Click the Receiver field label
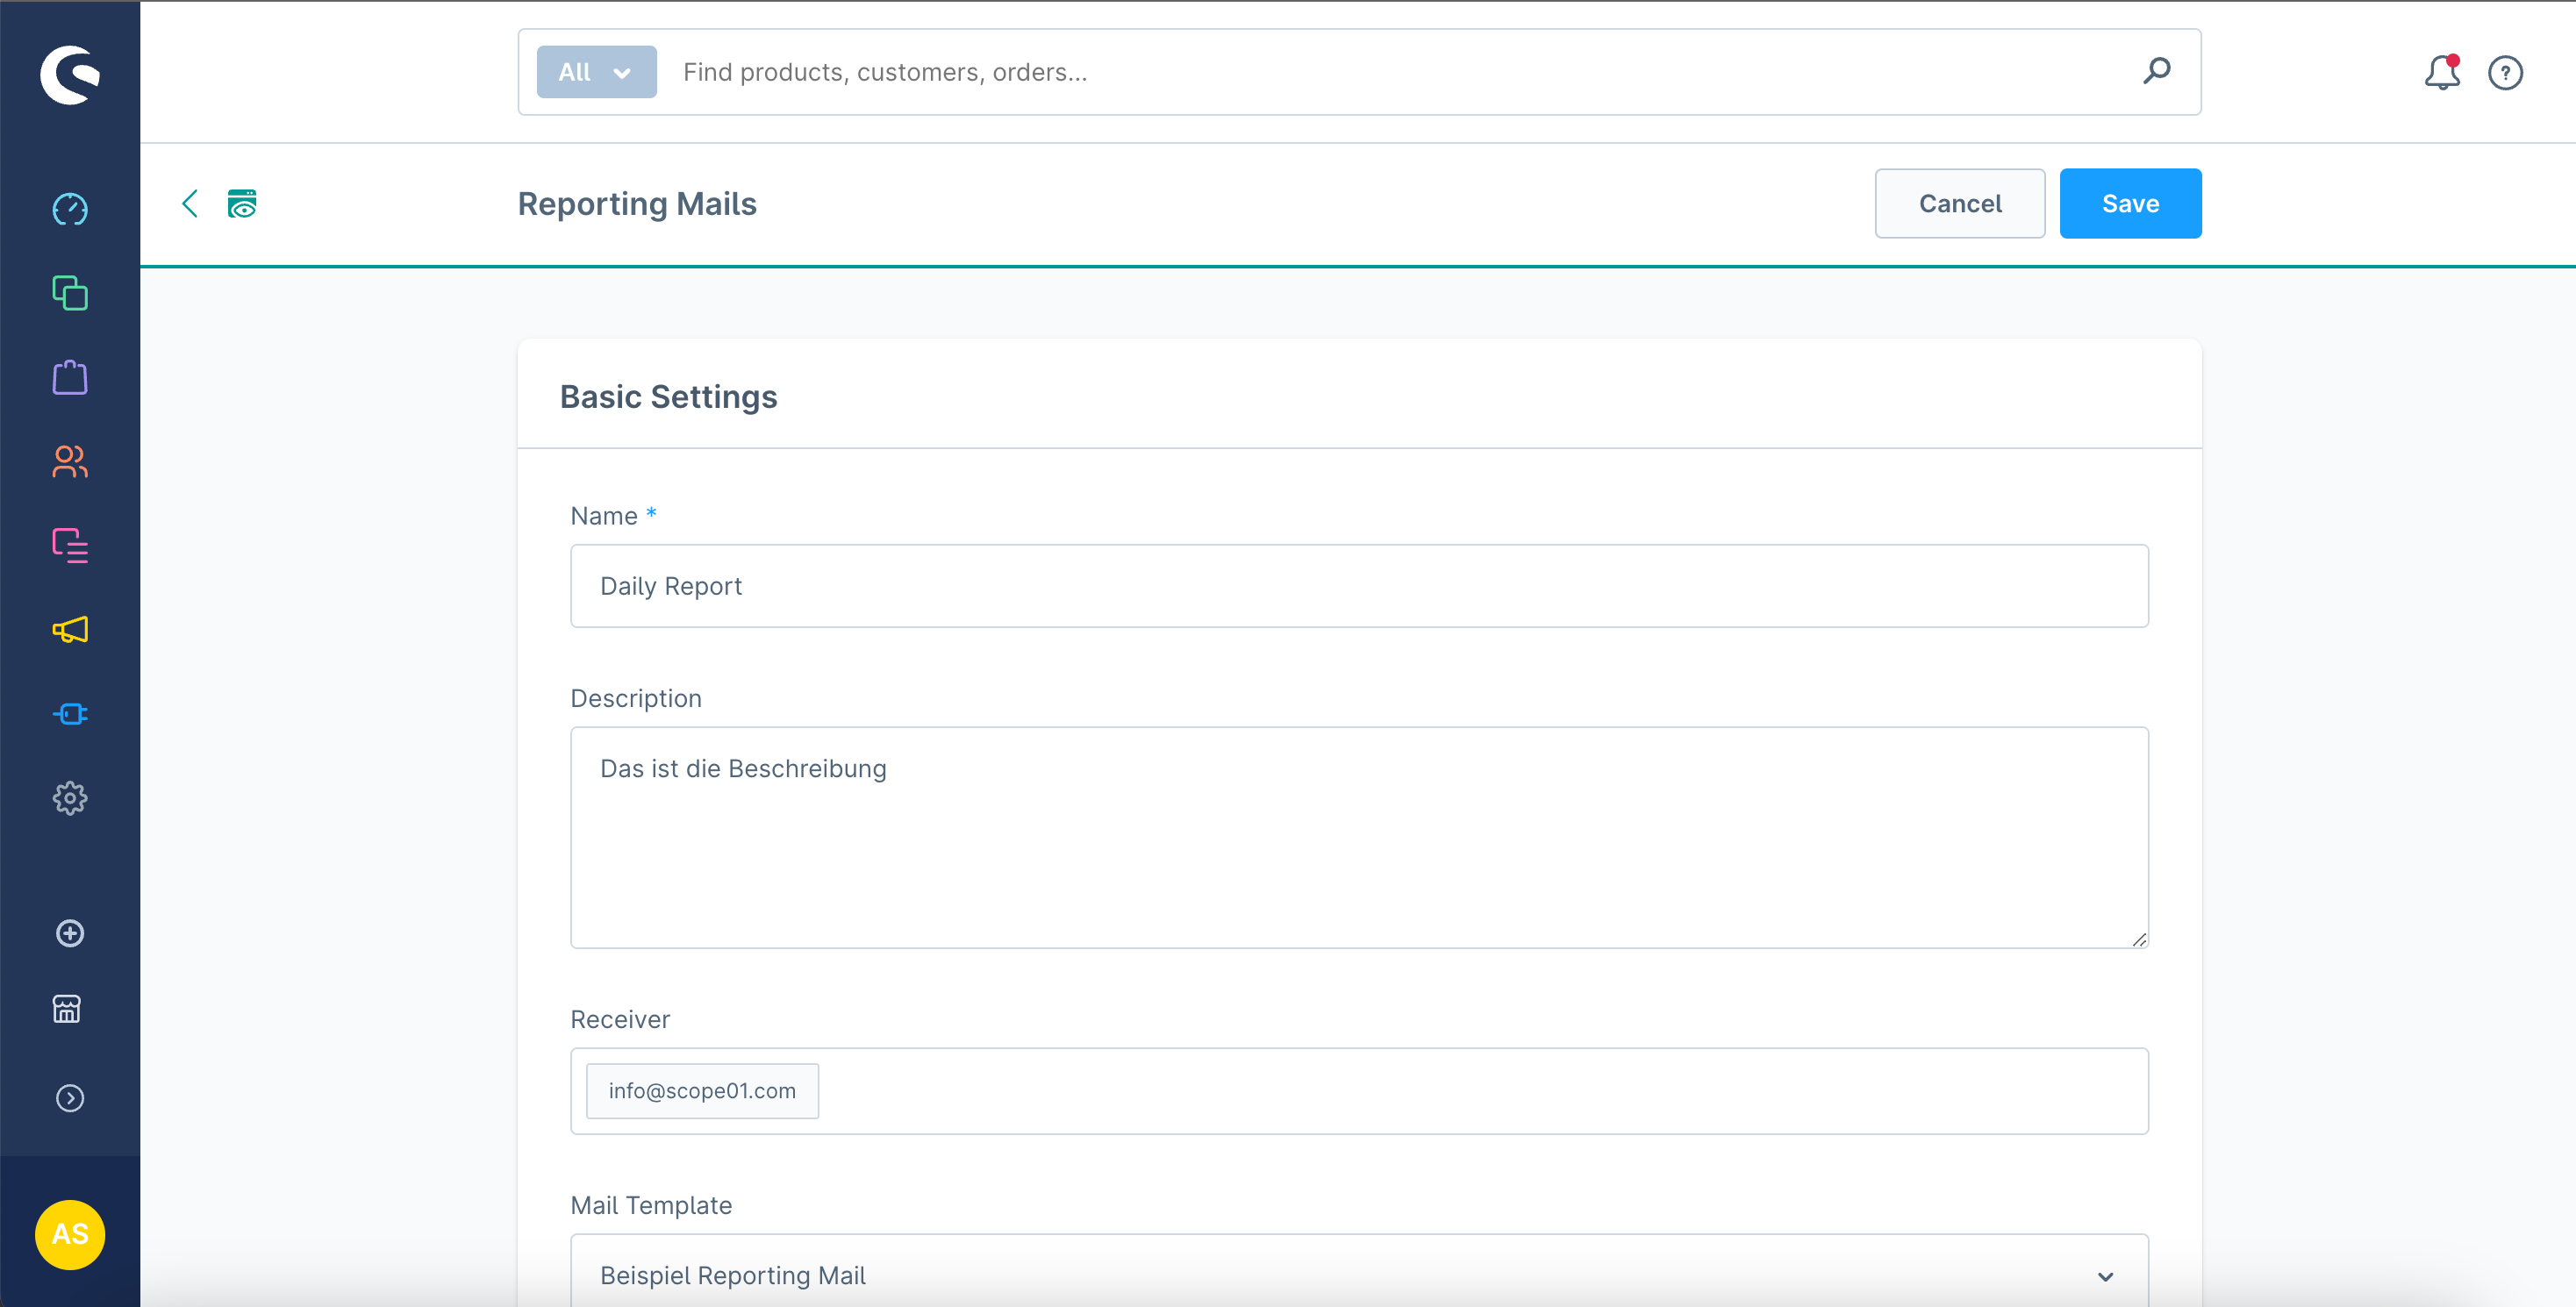 620,1019
